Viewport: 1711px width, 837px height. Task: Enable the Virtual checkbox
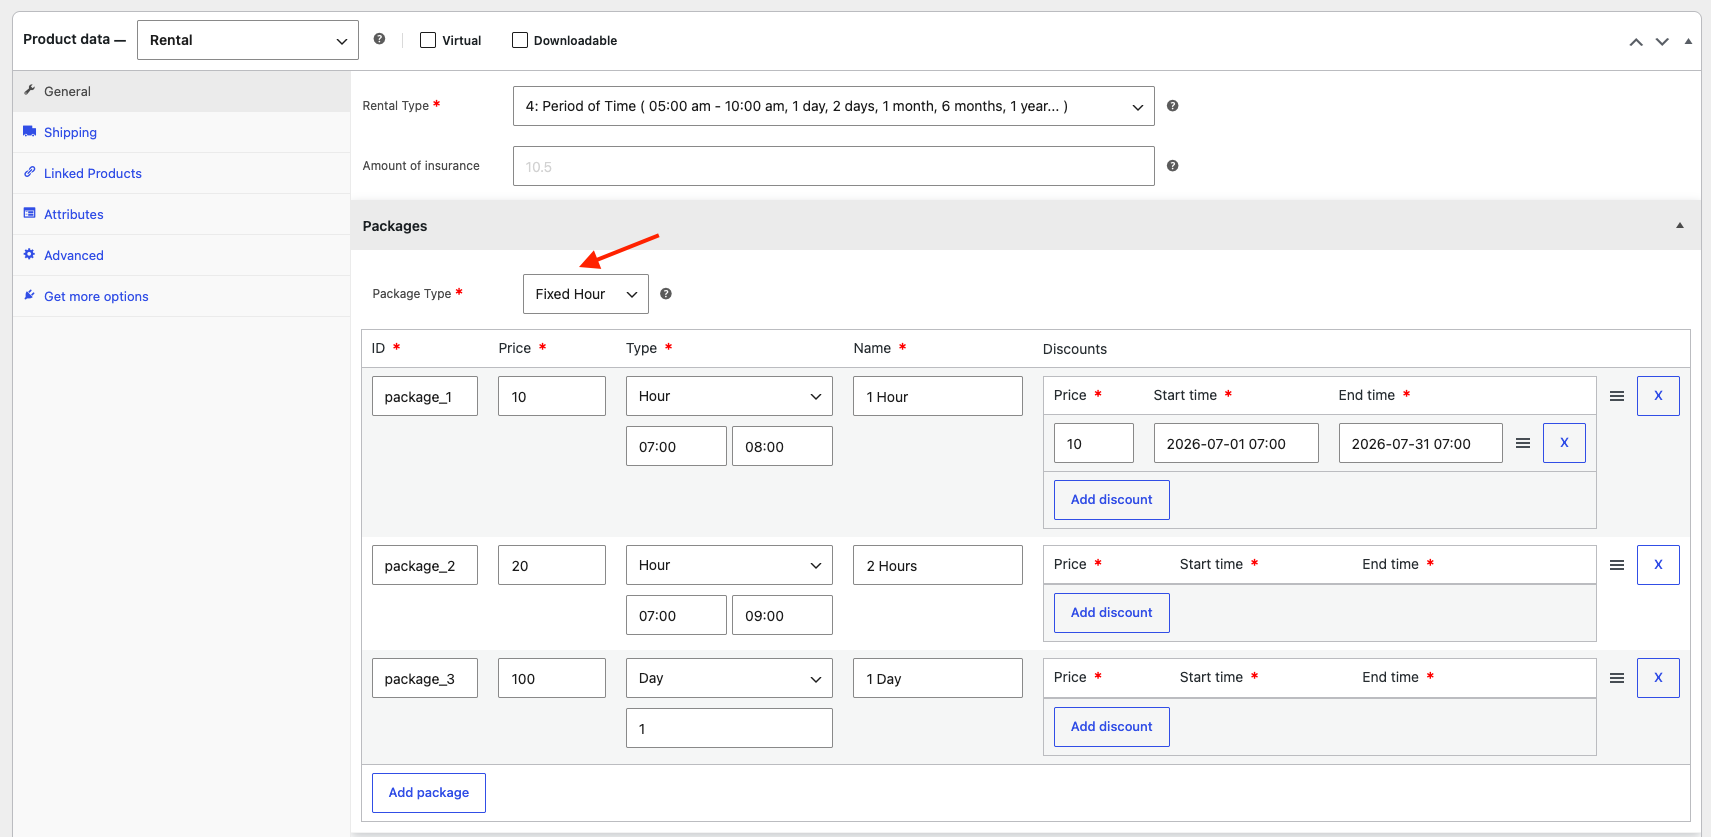428,40
